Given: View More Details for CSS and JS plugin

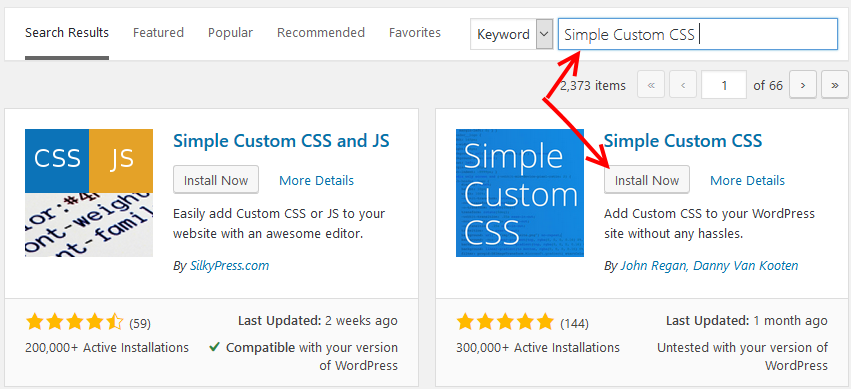Looking at the screenshot, I should pos(316,181).
